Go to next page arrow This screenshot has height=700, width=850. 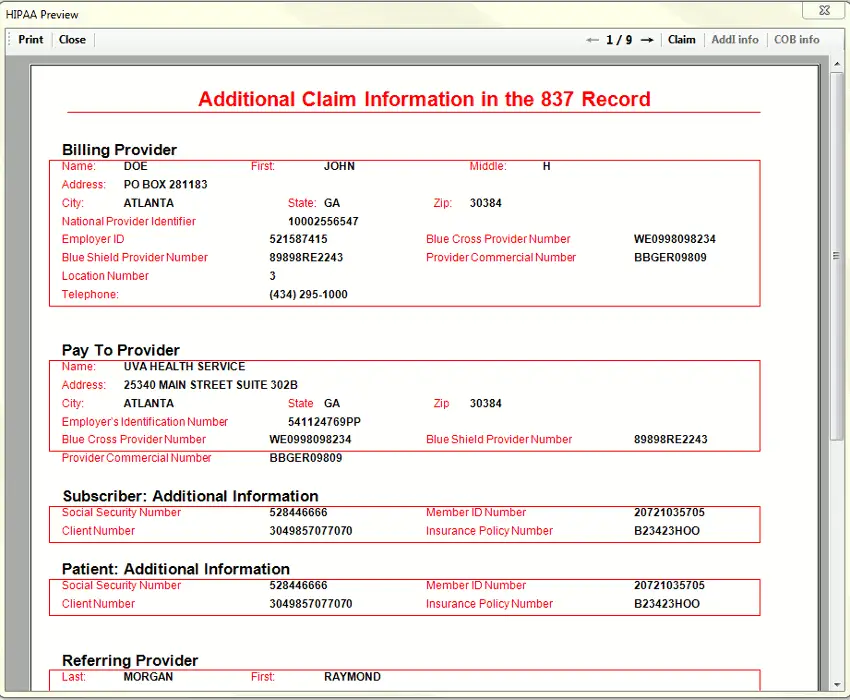pos(647,40)
